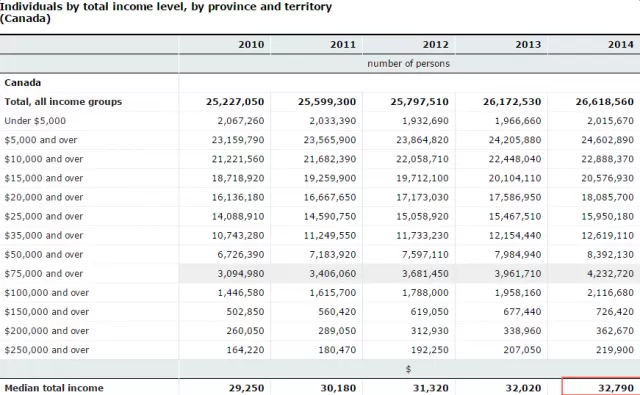Click the 'number of persons' units header

pyautogui.click(x=409, y=64)
